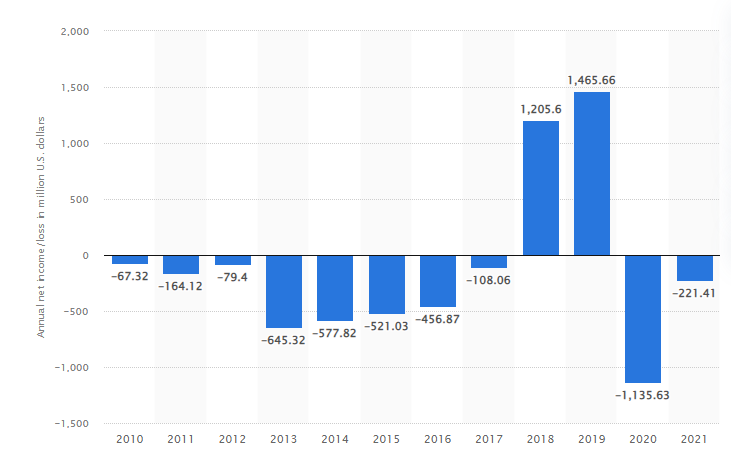Click the 1,465.66 data label
The height and width of the screenshot is (472, 731).
click(x=591, y=79)
